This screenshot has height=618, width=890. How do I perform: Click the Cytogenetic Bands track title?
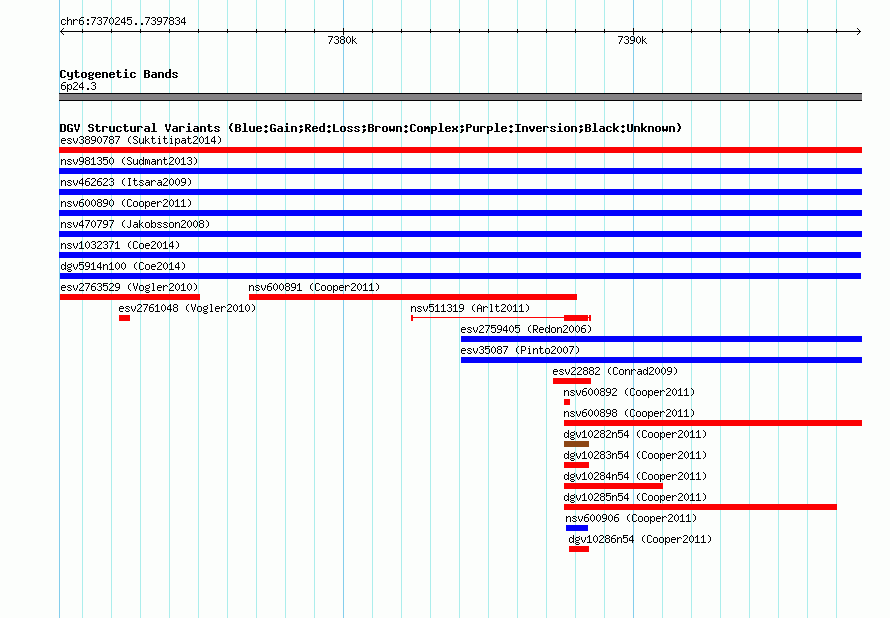[x=119, y=74]
